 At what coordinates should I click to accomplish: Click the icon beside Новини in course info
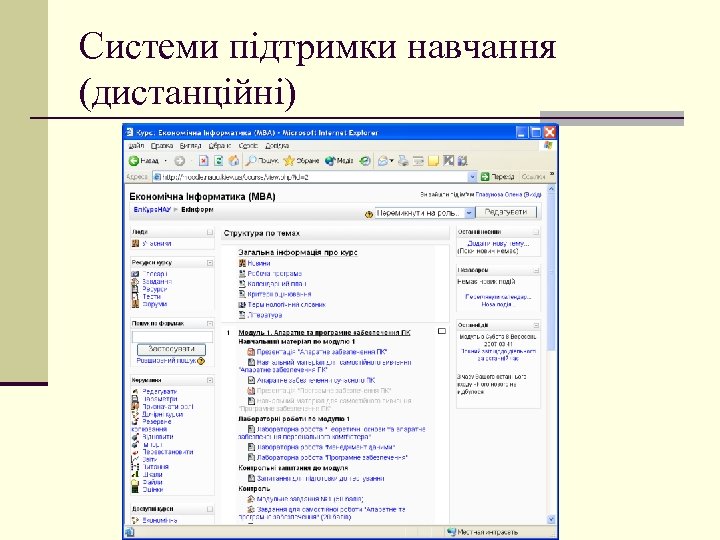242,263
